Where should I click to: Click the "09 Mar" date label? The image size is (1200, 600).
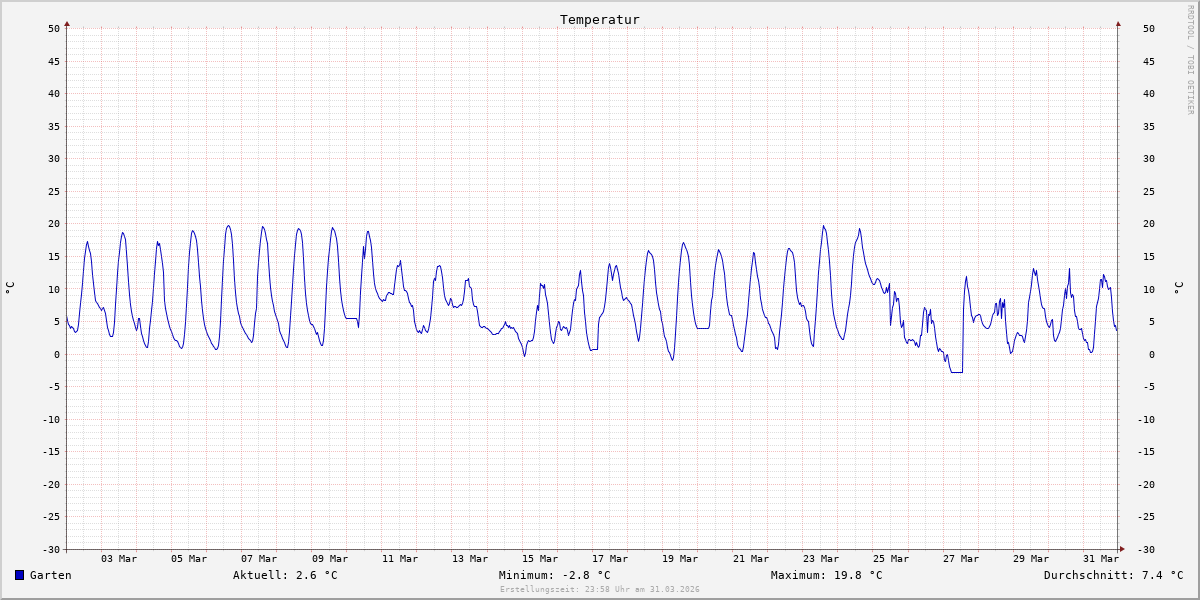(330, 559)
